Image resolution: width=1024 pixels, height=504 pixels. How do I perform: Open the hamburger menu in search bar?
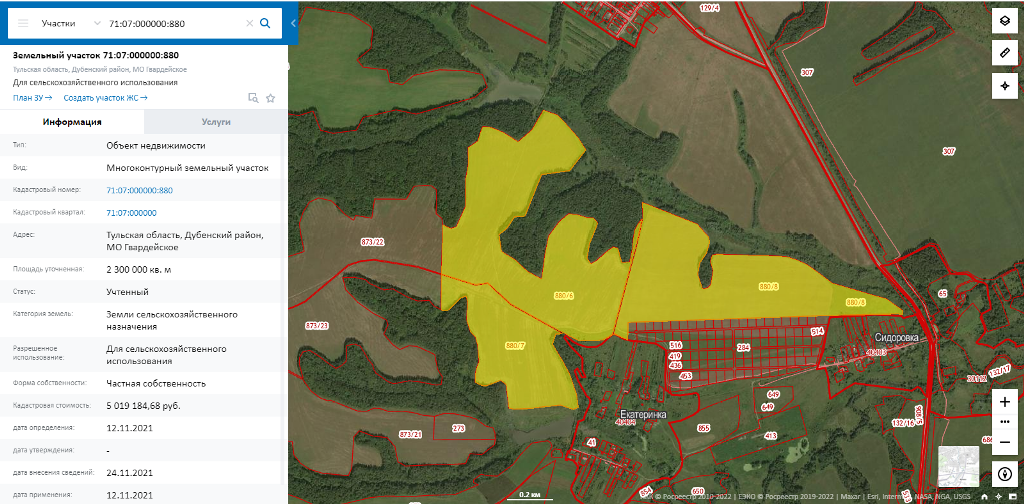[x=23, y=22]
